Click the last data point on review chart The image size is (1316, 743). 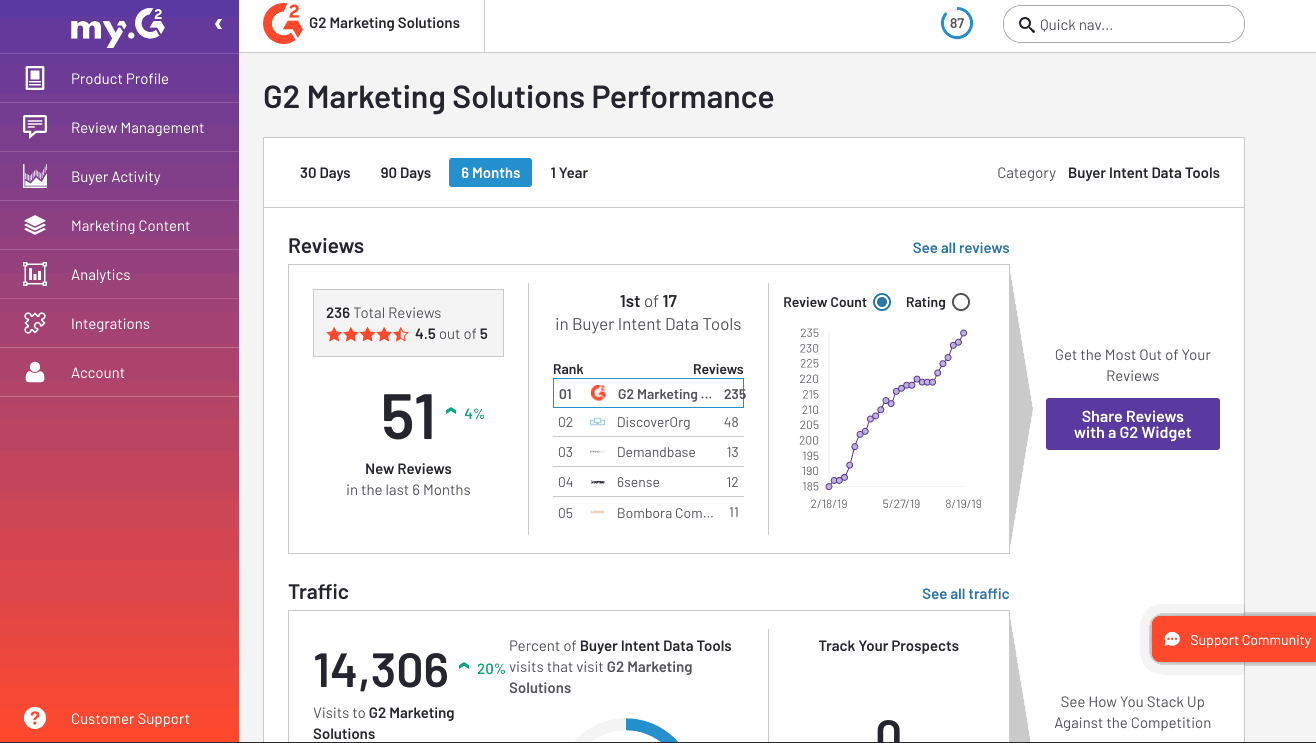tap(964, 333)
